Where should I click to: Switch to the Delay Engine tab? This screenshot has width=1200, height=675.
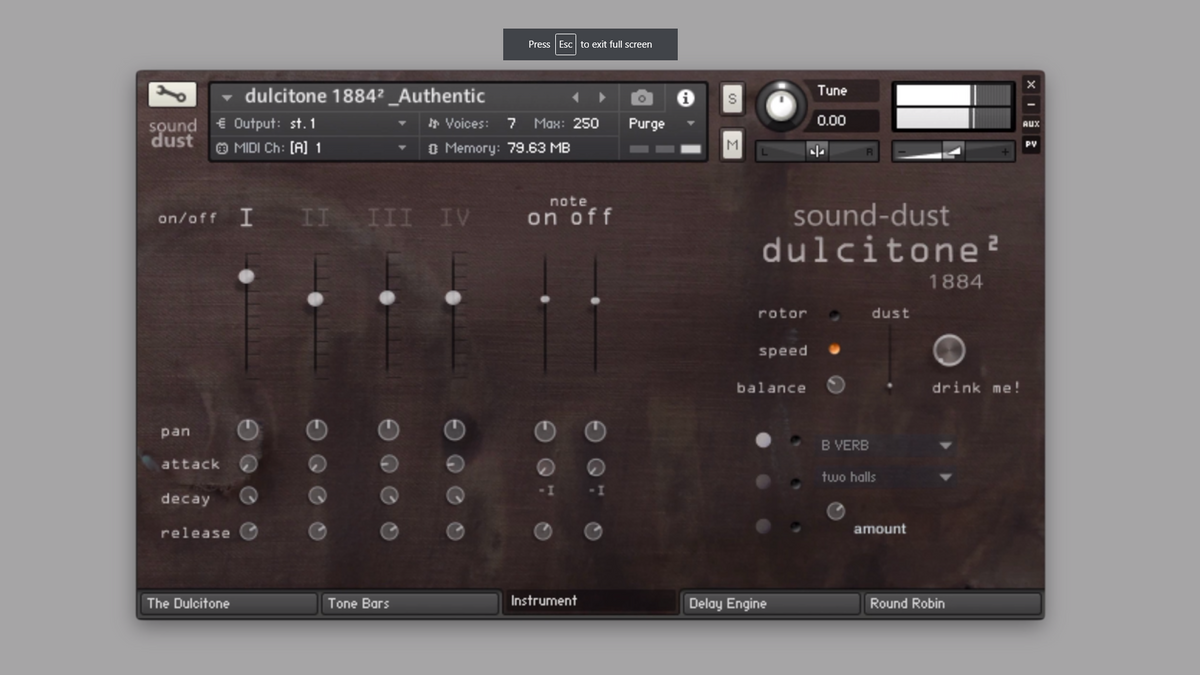click(x=770, y=603)
